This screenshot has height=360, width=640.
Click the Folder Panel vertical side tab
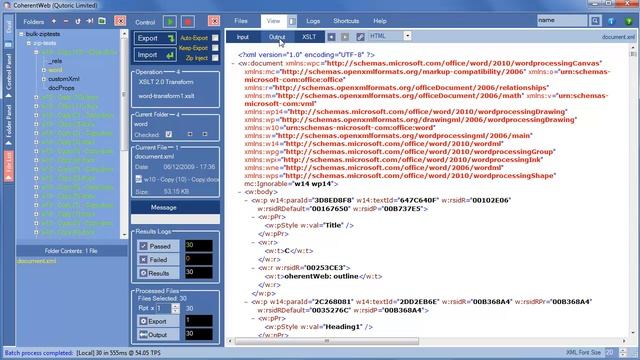click(x=9, y=124)
